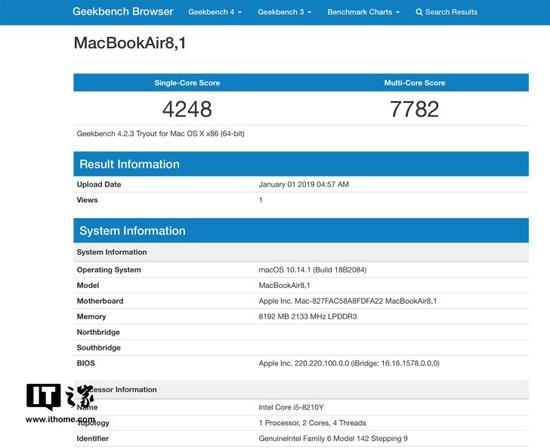Viewport: 550px width, 448px height.
Task: Select the Memory row label
Action: pyautogui.click(x=91, y=316)
